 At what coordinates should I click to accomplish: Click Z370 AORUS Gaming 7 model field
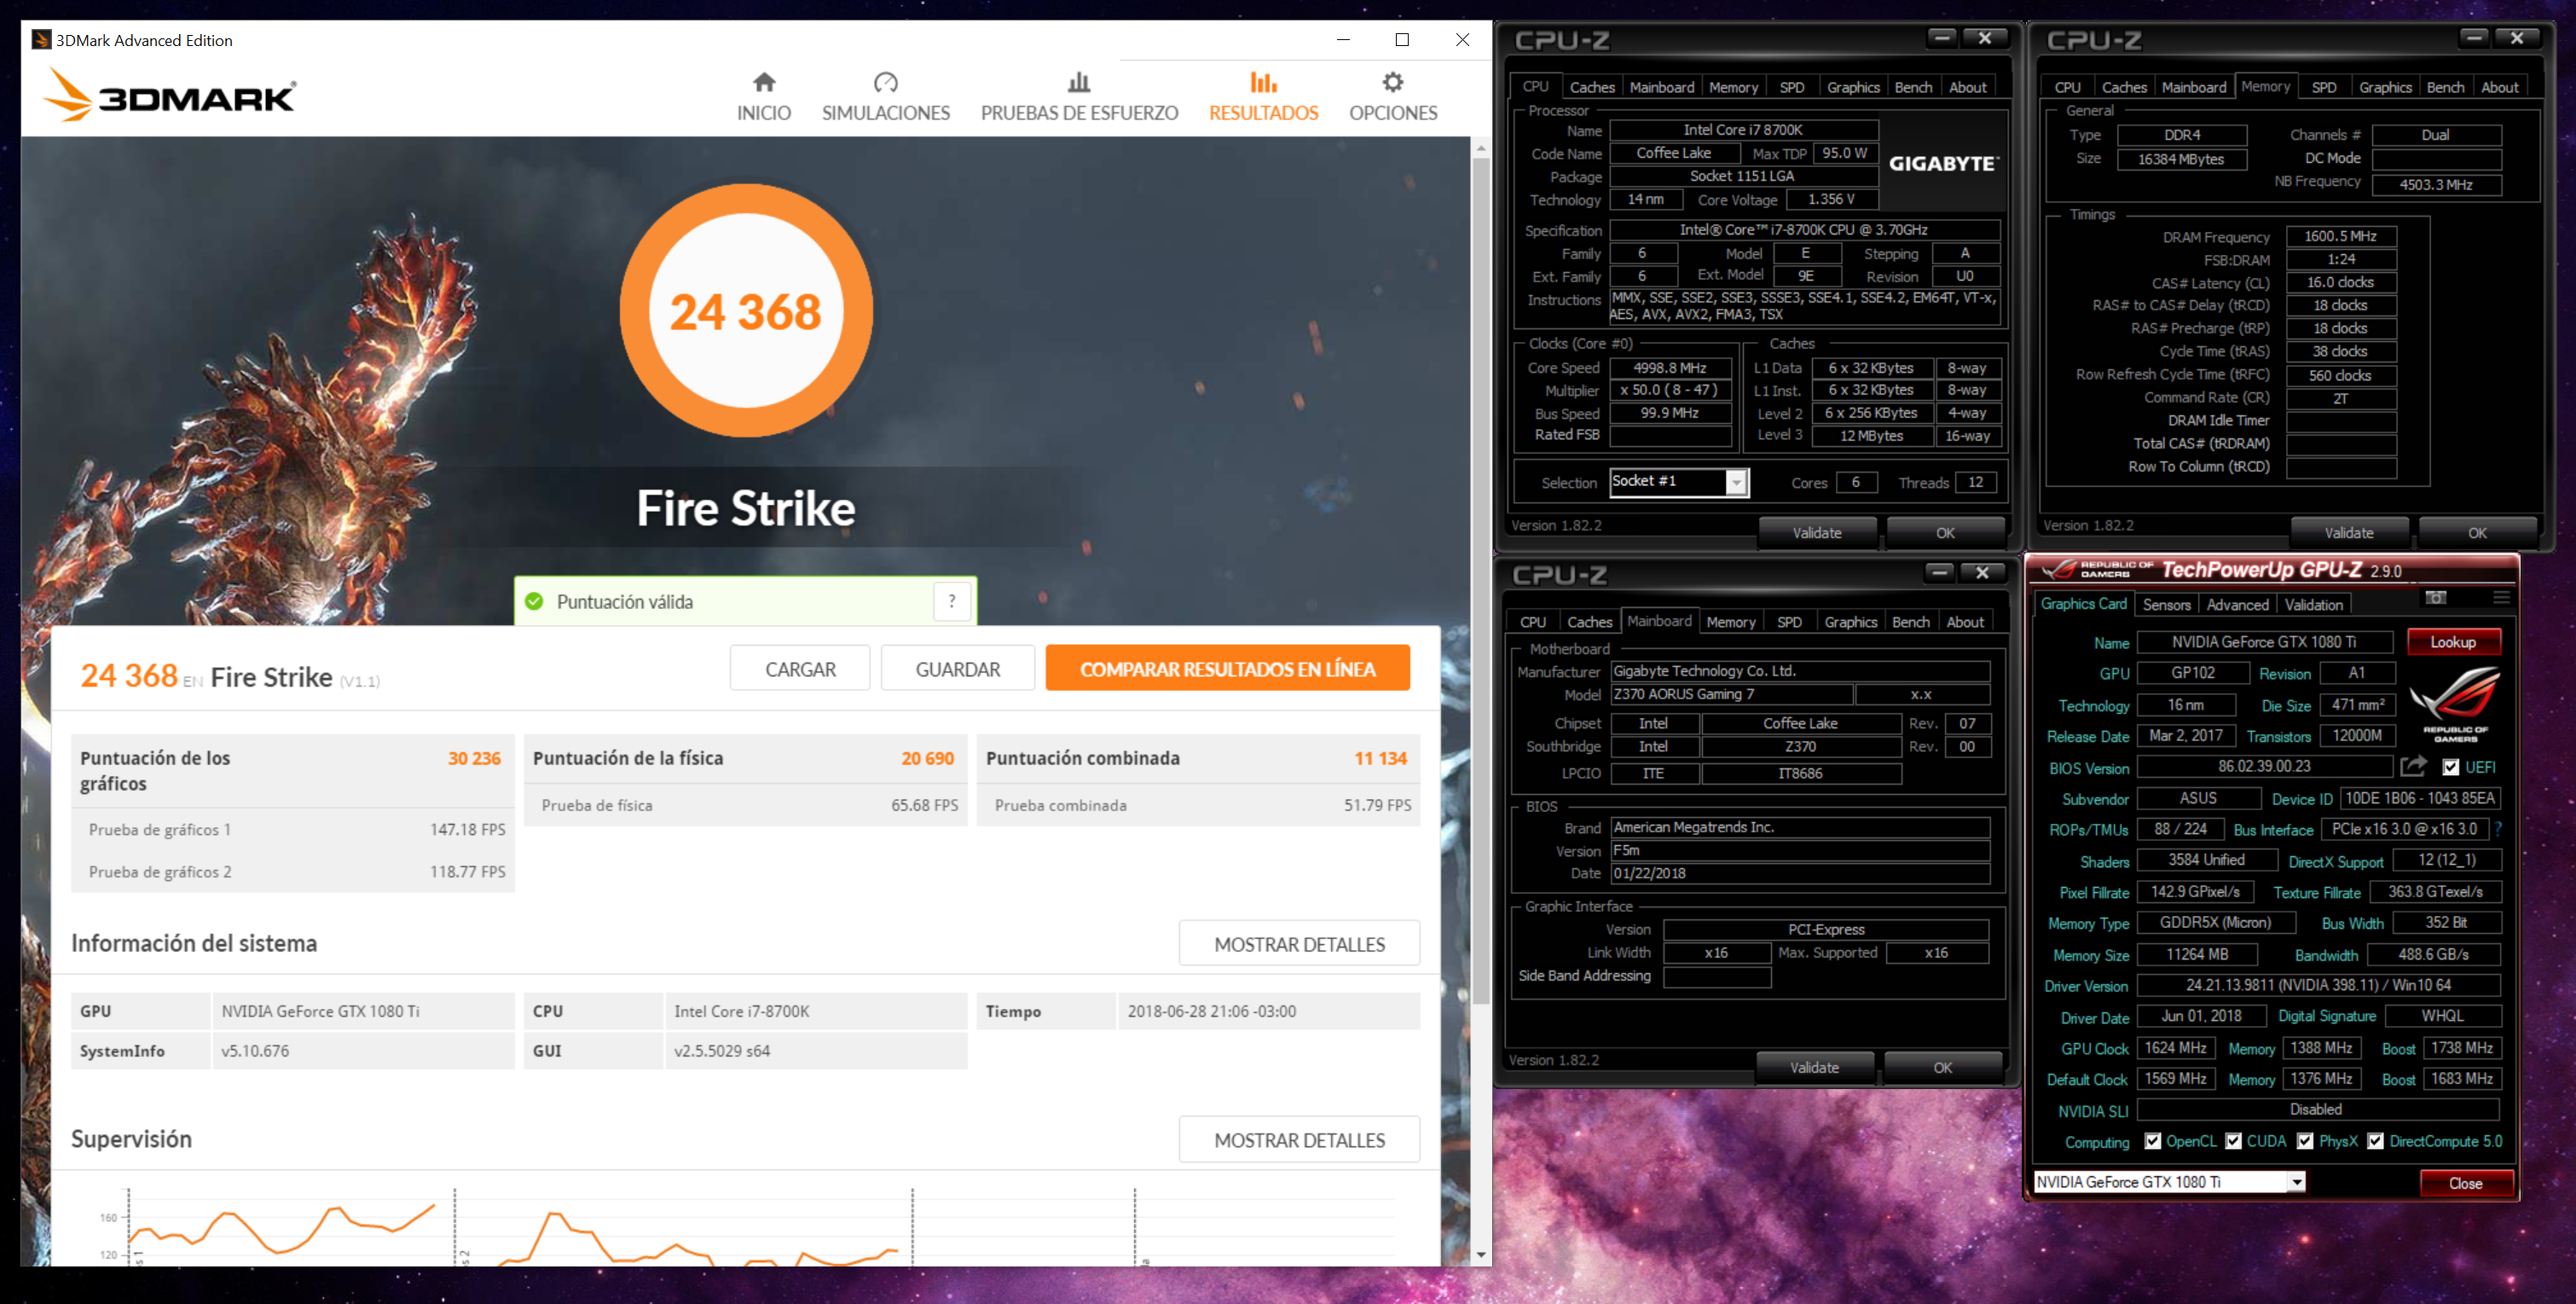point(1731,694)
